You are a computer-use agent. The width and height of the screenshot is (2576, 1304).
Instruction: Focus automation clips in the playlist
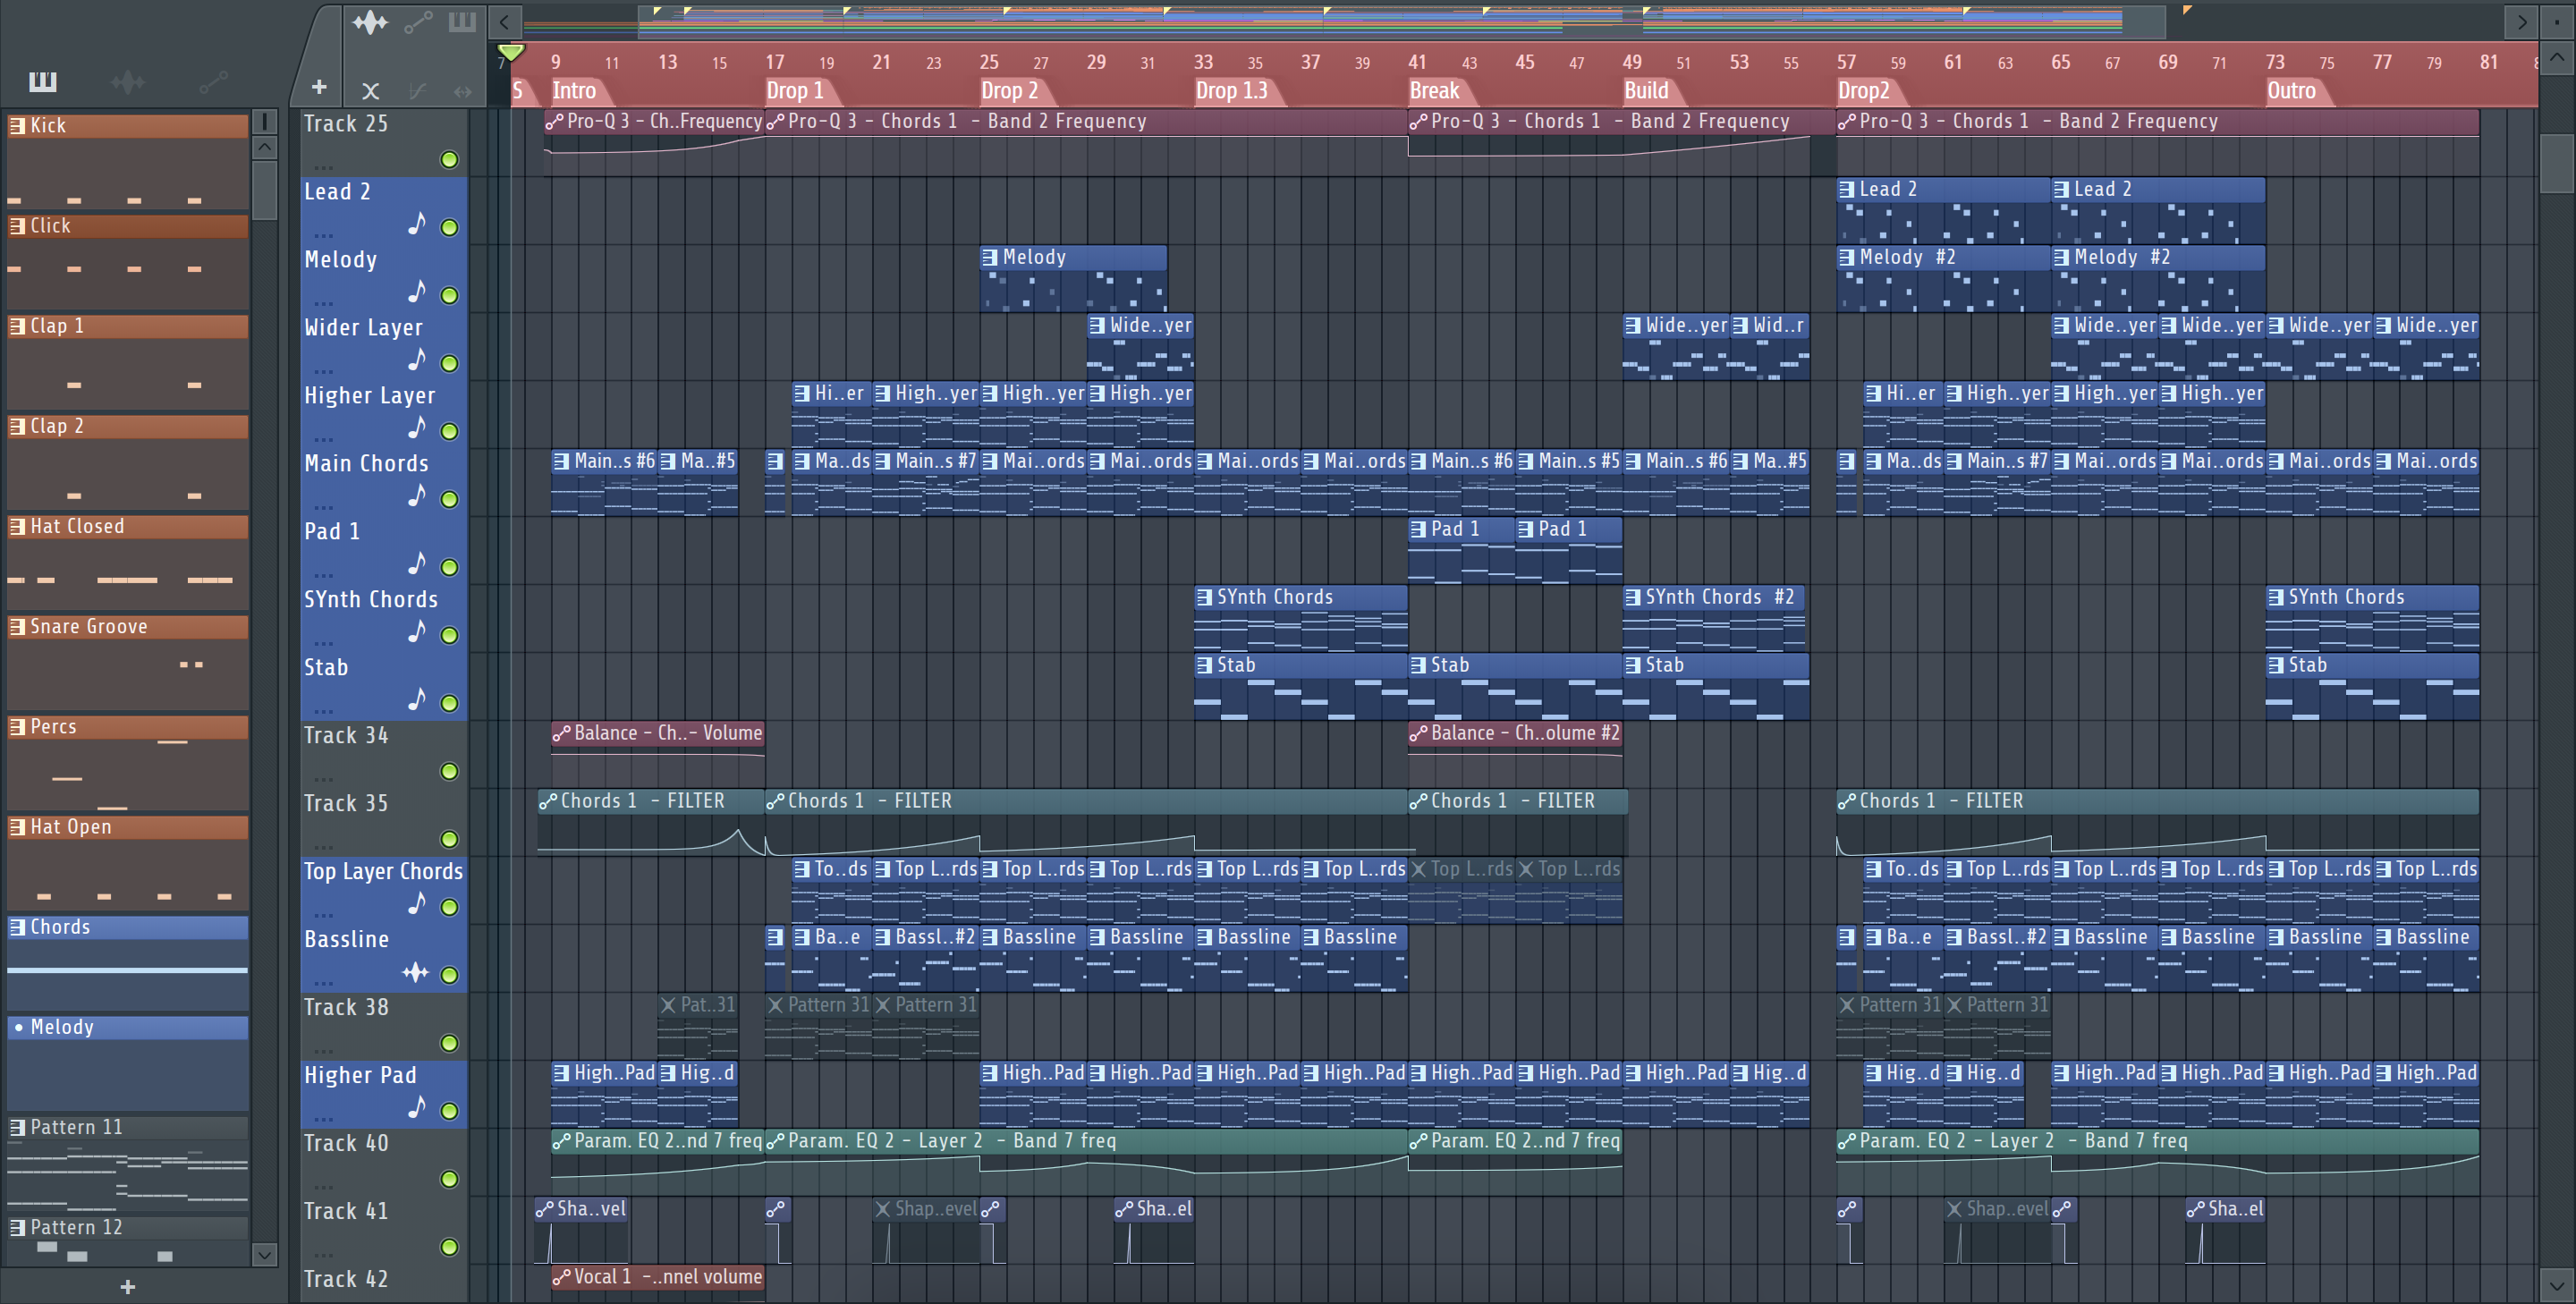pos(418,22)
